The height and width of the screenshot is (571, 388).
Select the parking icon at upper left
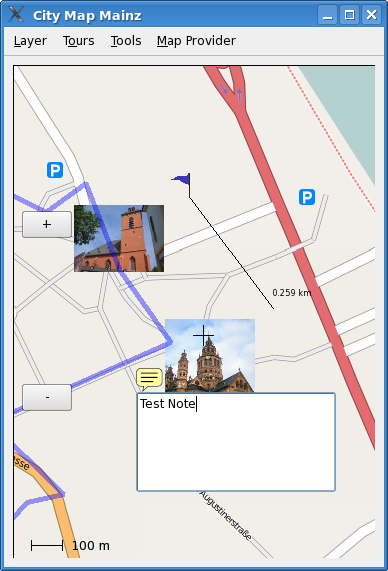coord(55,170)
